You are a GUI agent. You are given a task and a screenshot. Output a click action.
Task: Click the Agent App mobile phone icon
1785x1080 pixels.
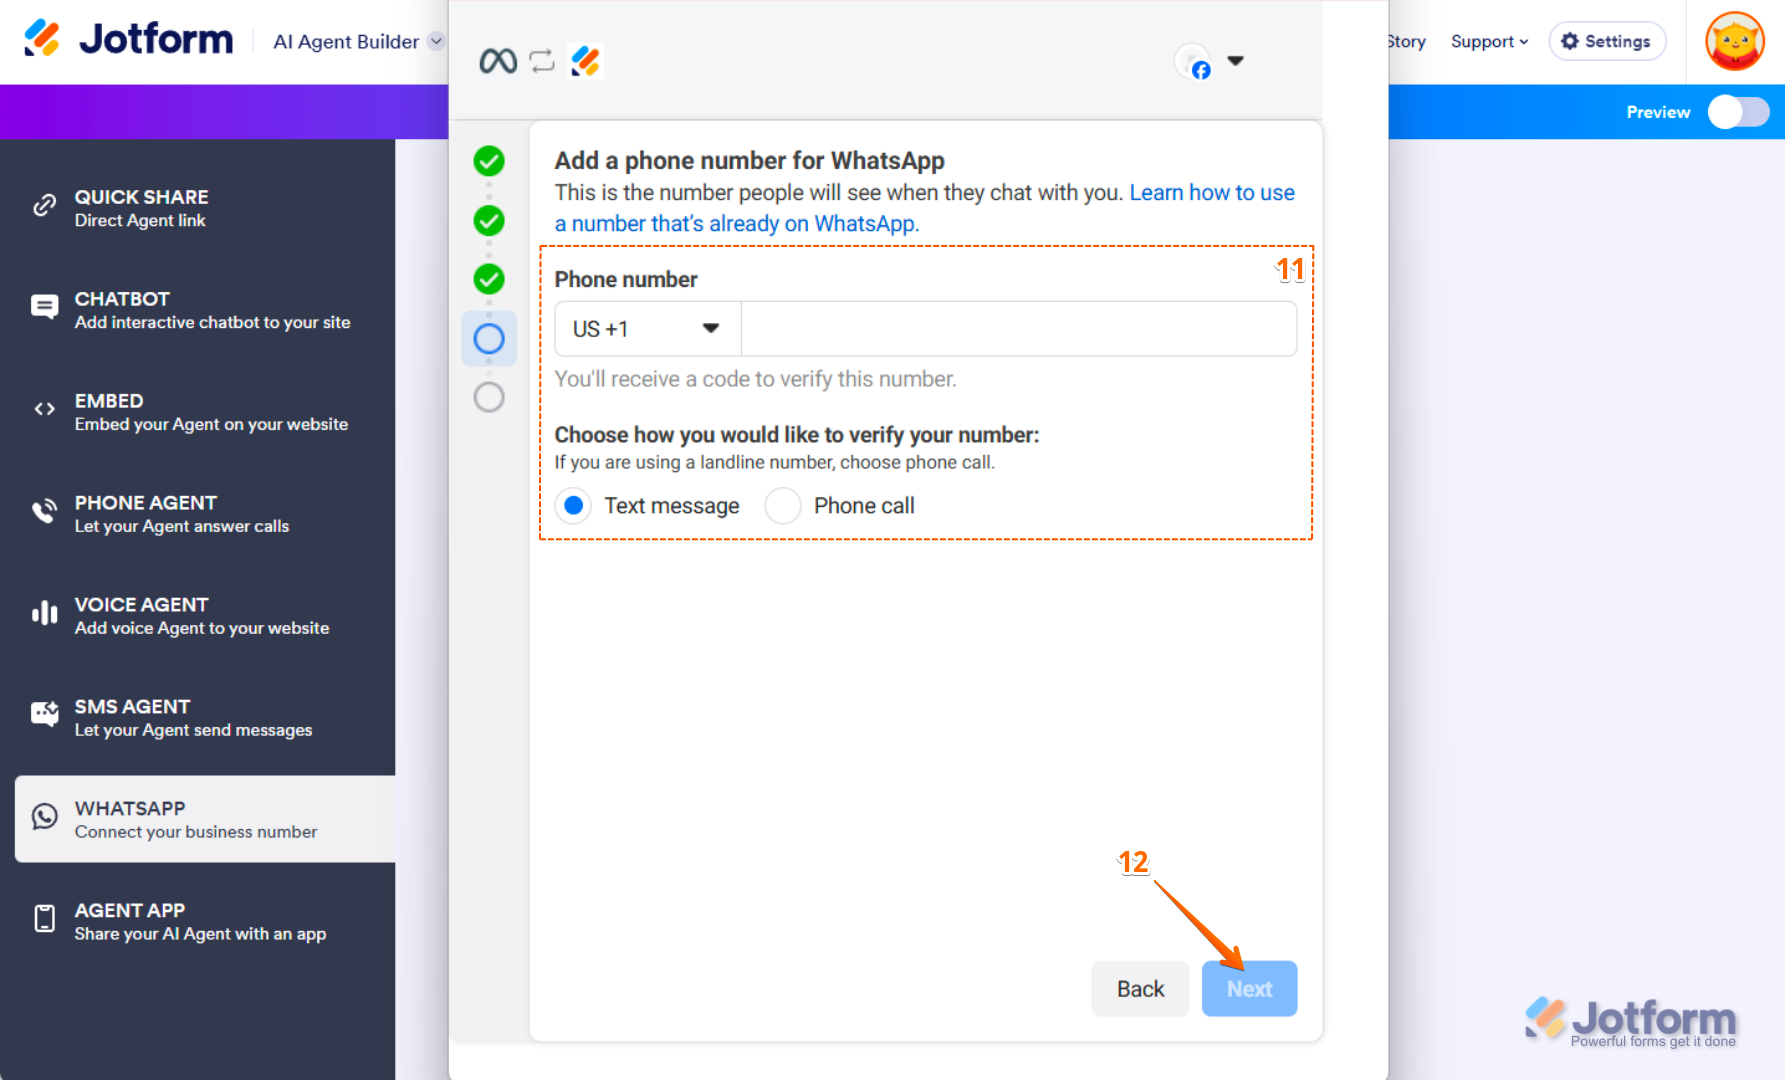tap(45, 918)
